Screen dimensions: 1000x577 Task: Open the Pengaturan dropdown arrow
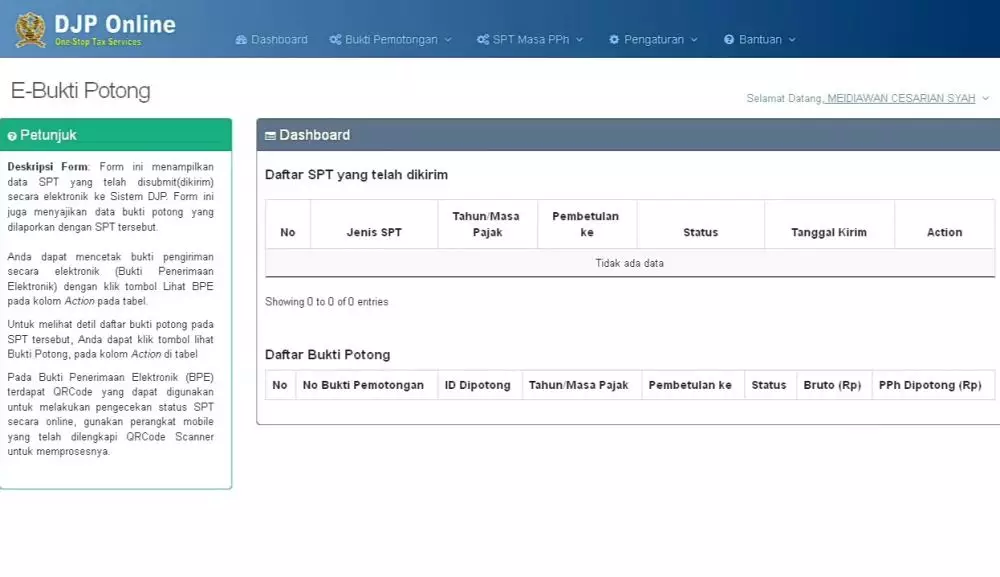click(x=694, y=40)
